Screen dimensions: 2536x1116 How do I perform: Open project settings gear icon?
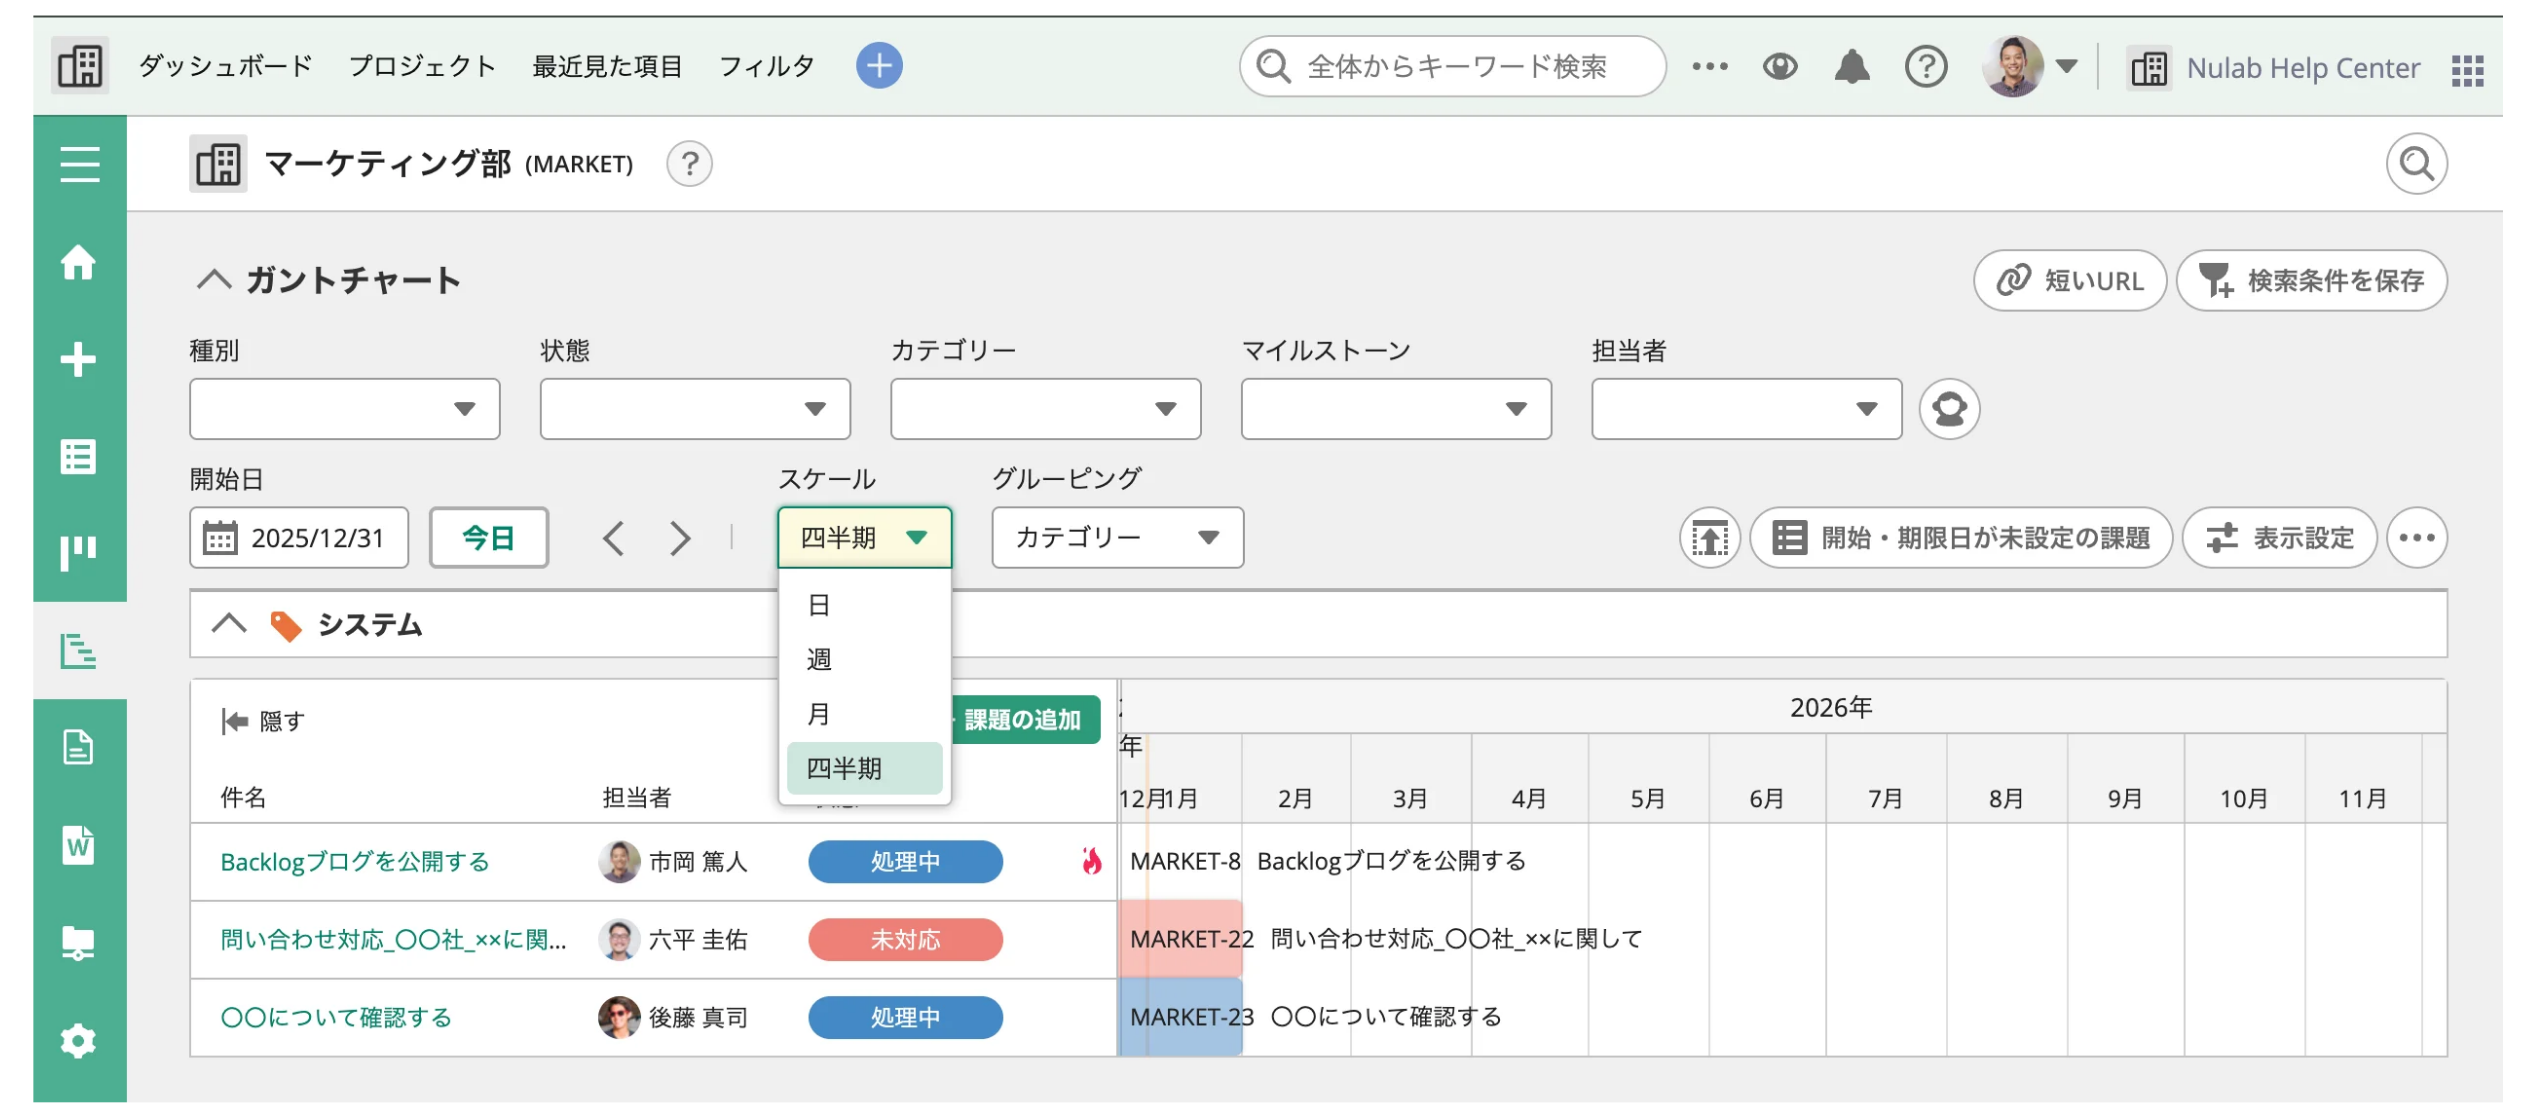(x=78, y=1041)
